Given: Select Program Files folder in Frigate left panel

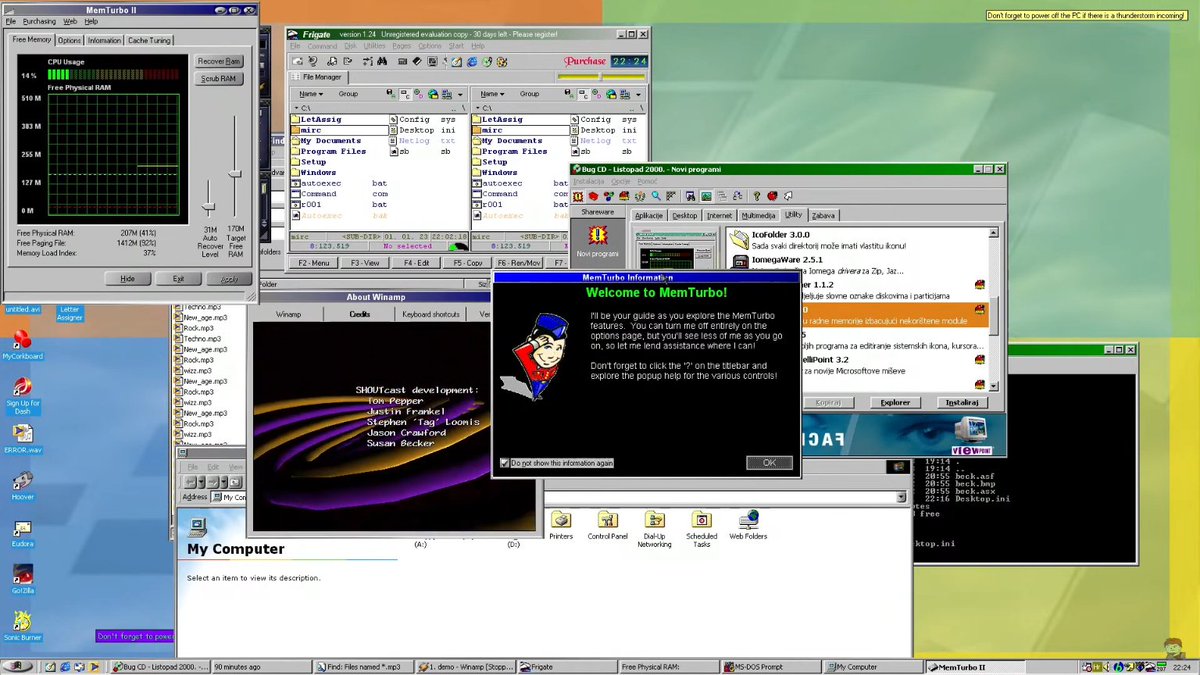Looking at the screenshot, I should tap(340, 151).
